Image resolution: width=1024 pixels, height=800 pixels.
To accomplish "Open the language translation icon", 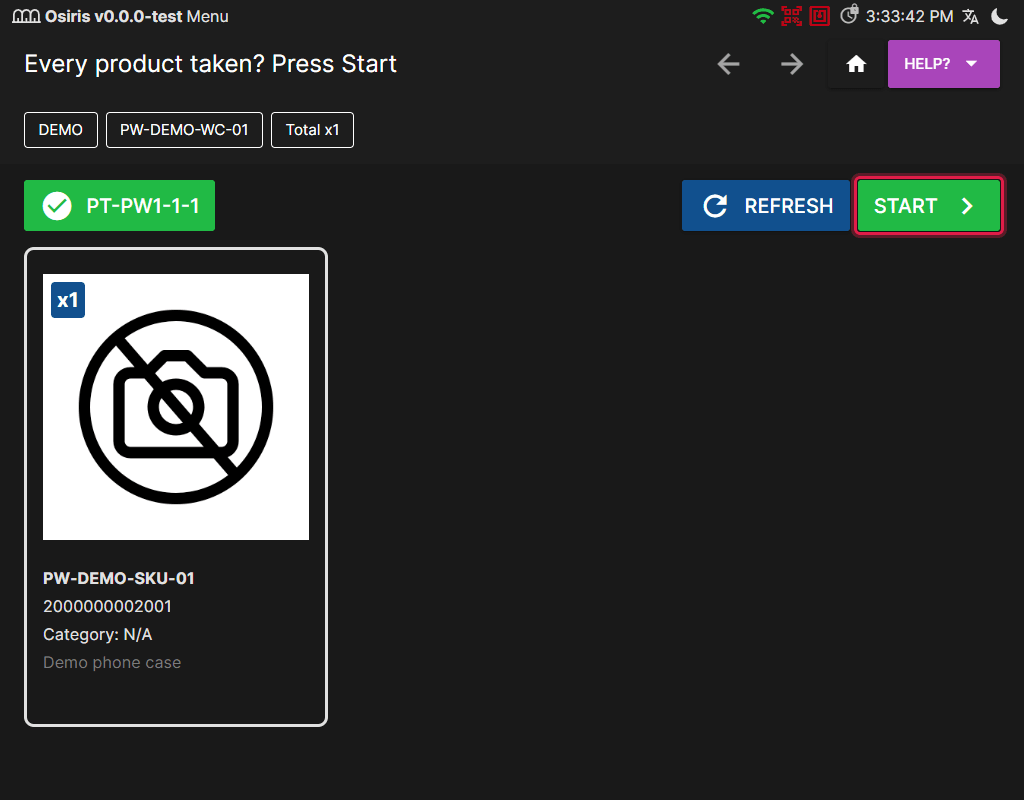I will [x=970, y=16].
